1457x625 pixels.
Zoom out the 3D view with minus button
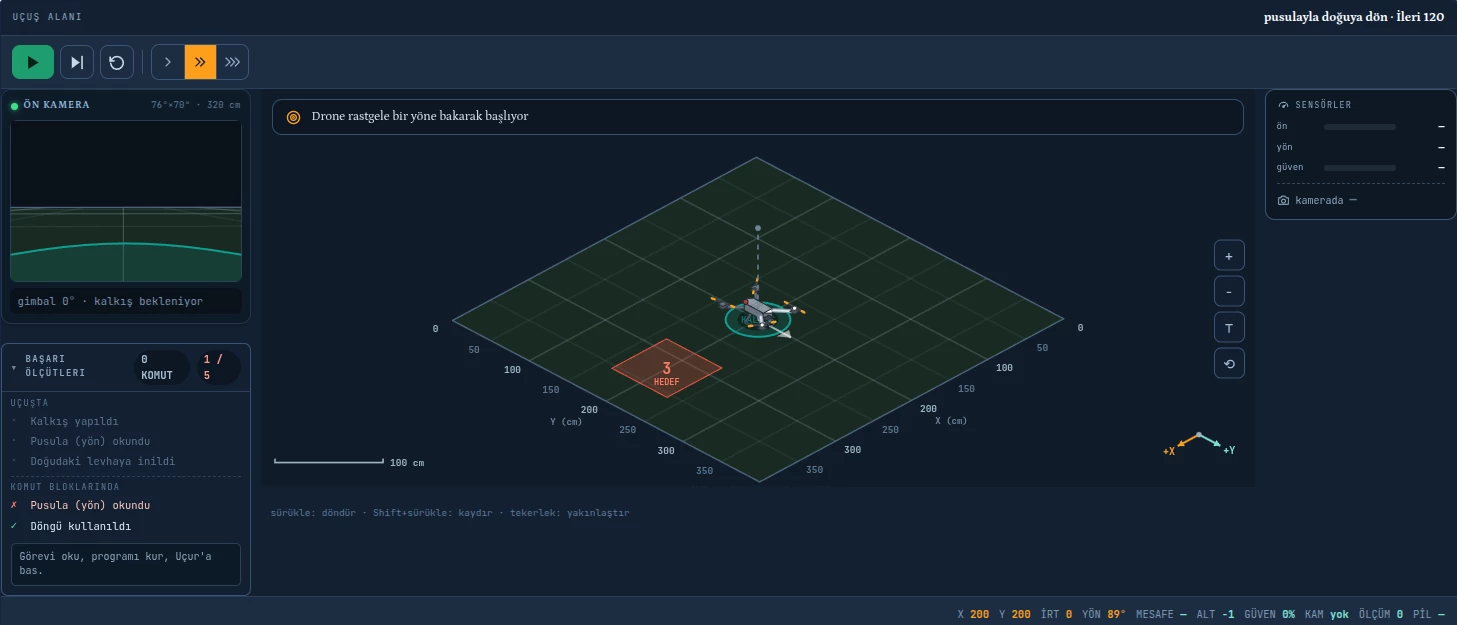pos(1229,291)
